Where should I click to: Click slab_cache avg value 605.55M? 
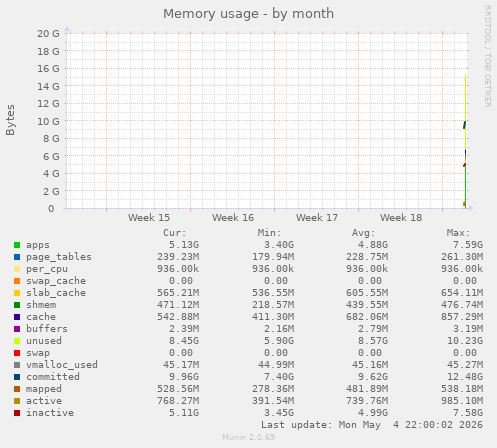click(367, 293)
